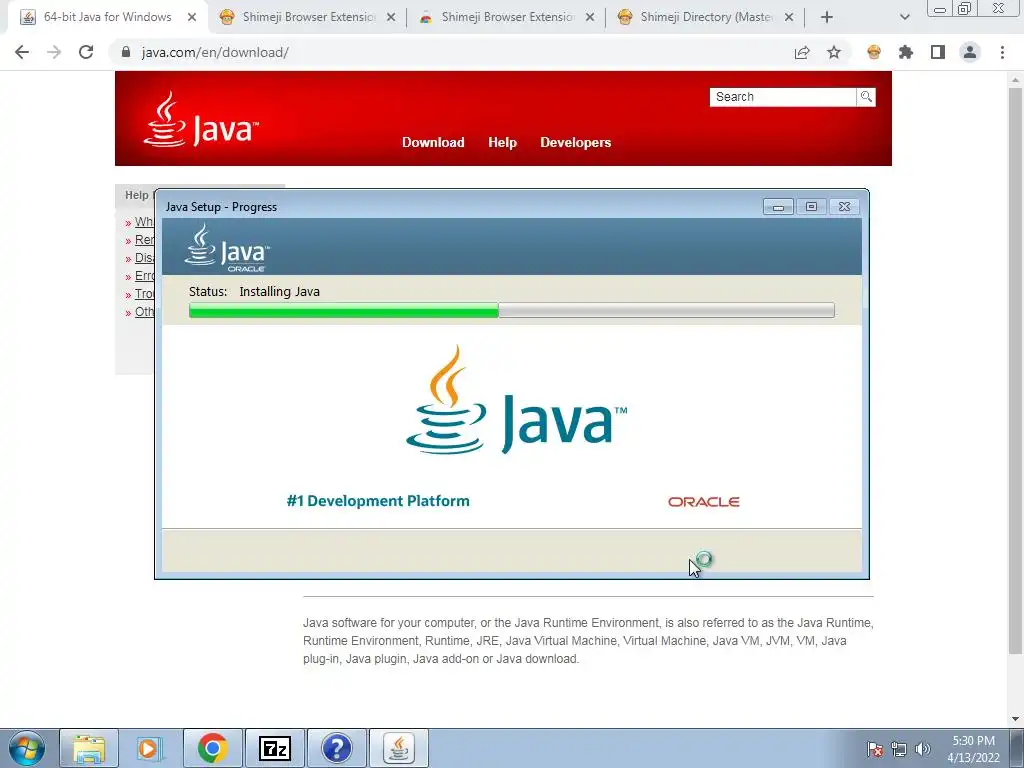Click 'Installing Java' status text

pos(280,291)
